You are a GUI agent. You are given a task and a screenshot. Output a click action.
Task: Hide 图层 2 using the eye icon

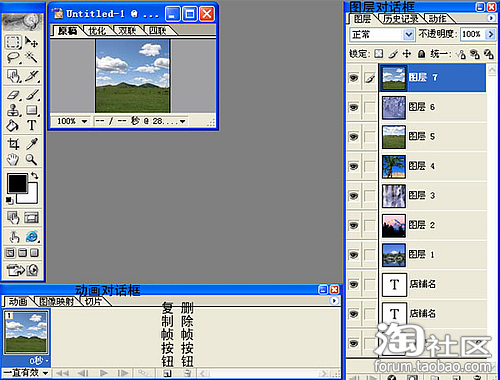pyautogui.click(x=354, y=225)
